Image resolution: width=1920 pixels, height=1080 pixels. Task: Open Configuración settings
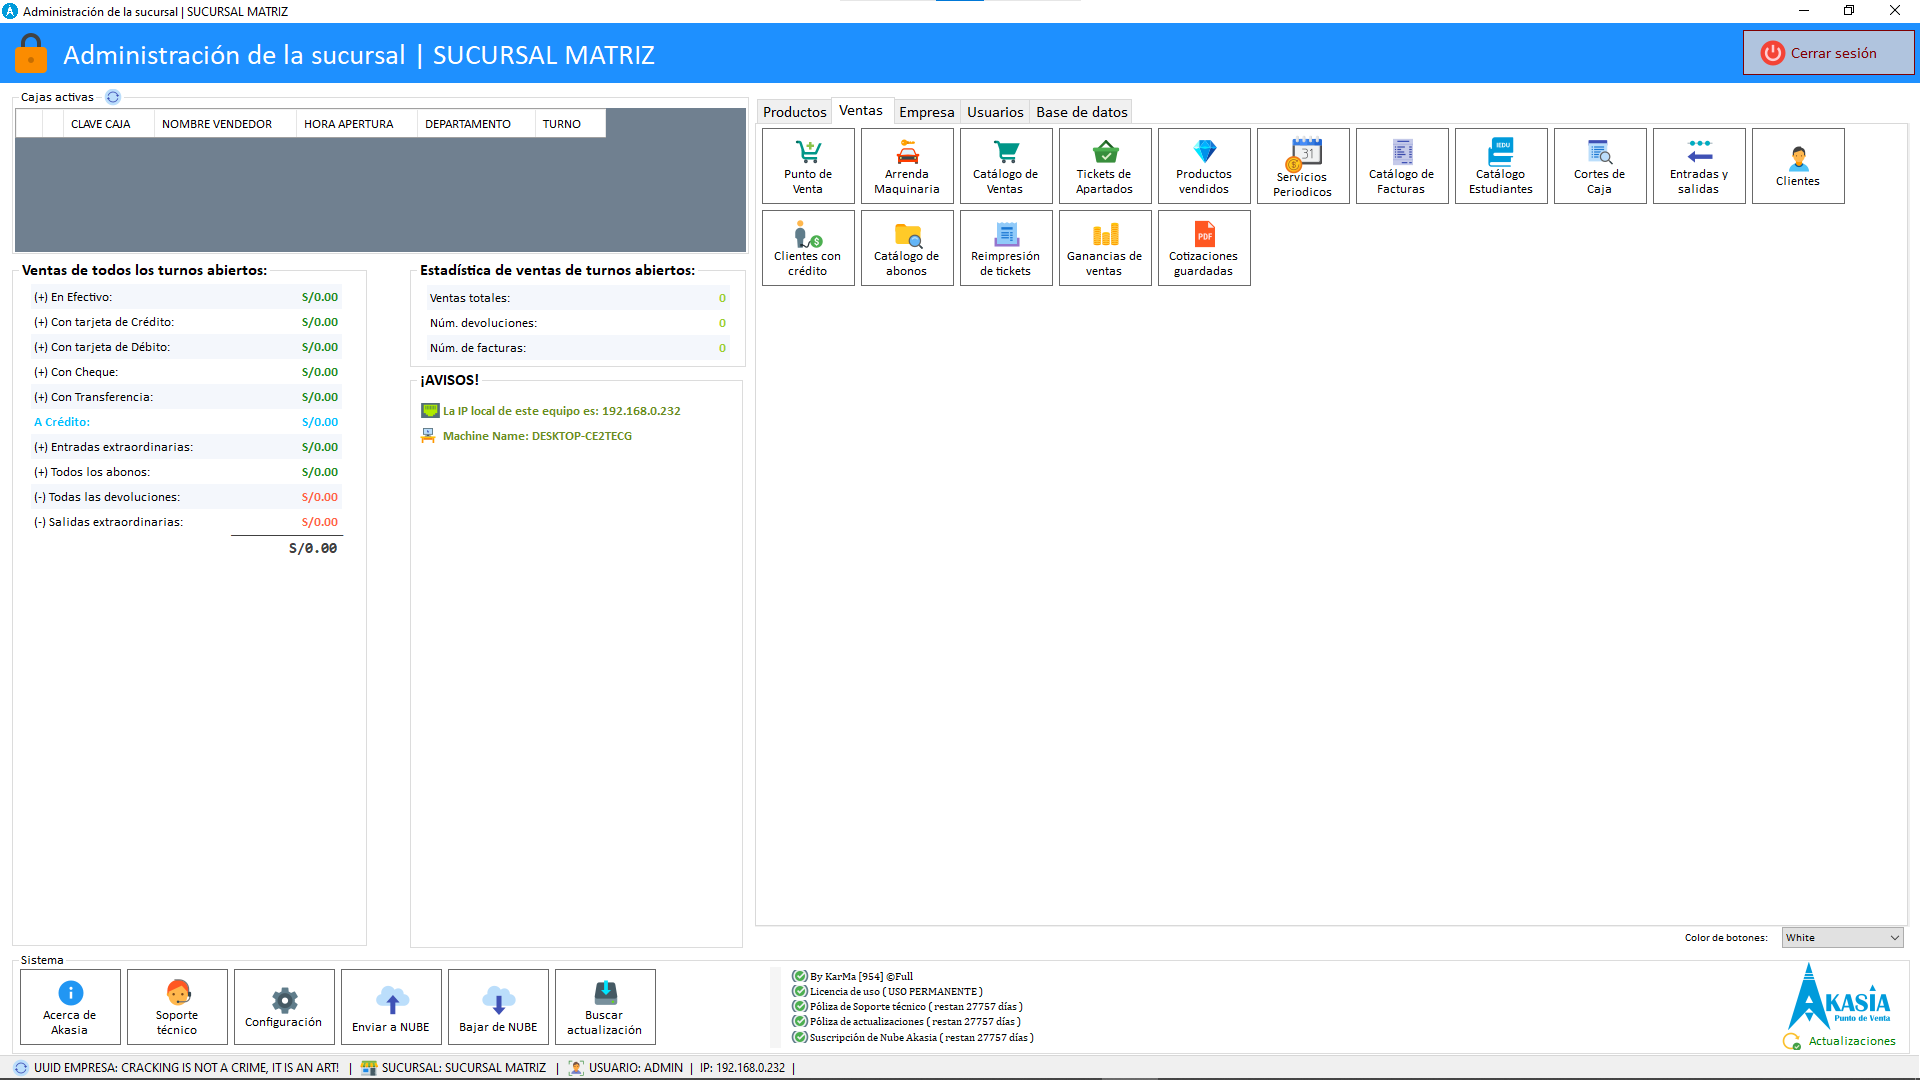coord(284,1007)
